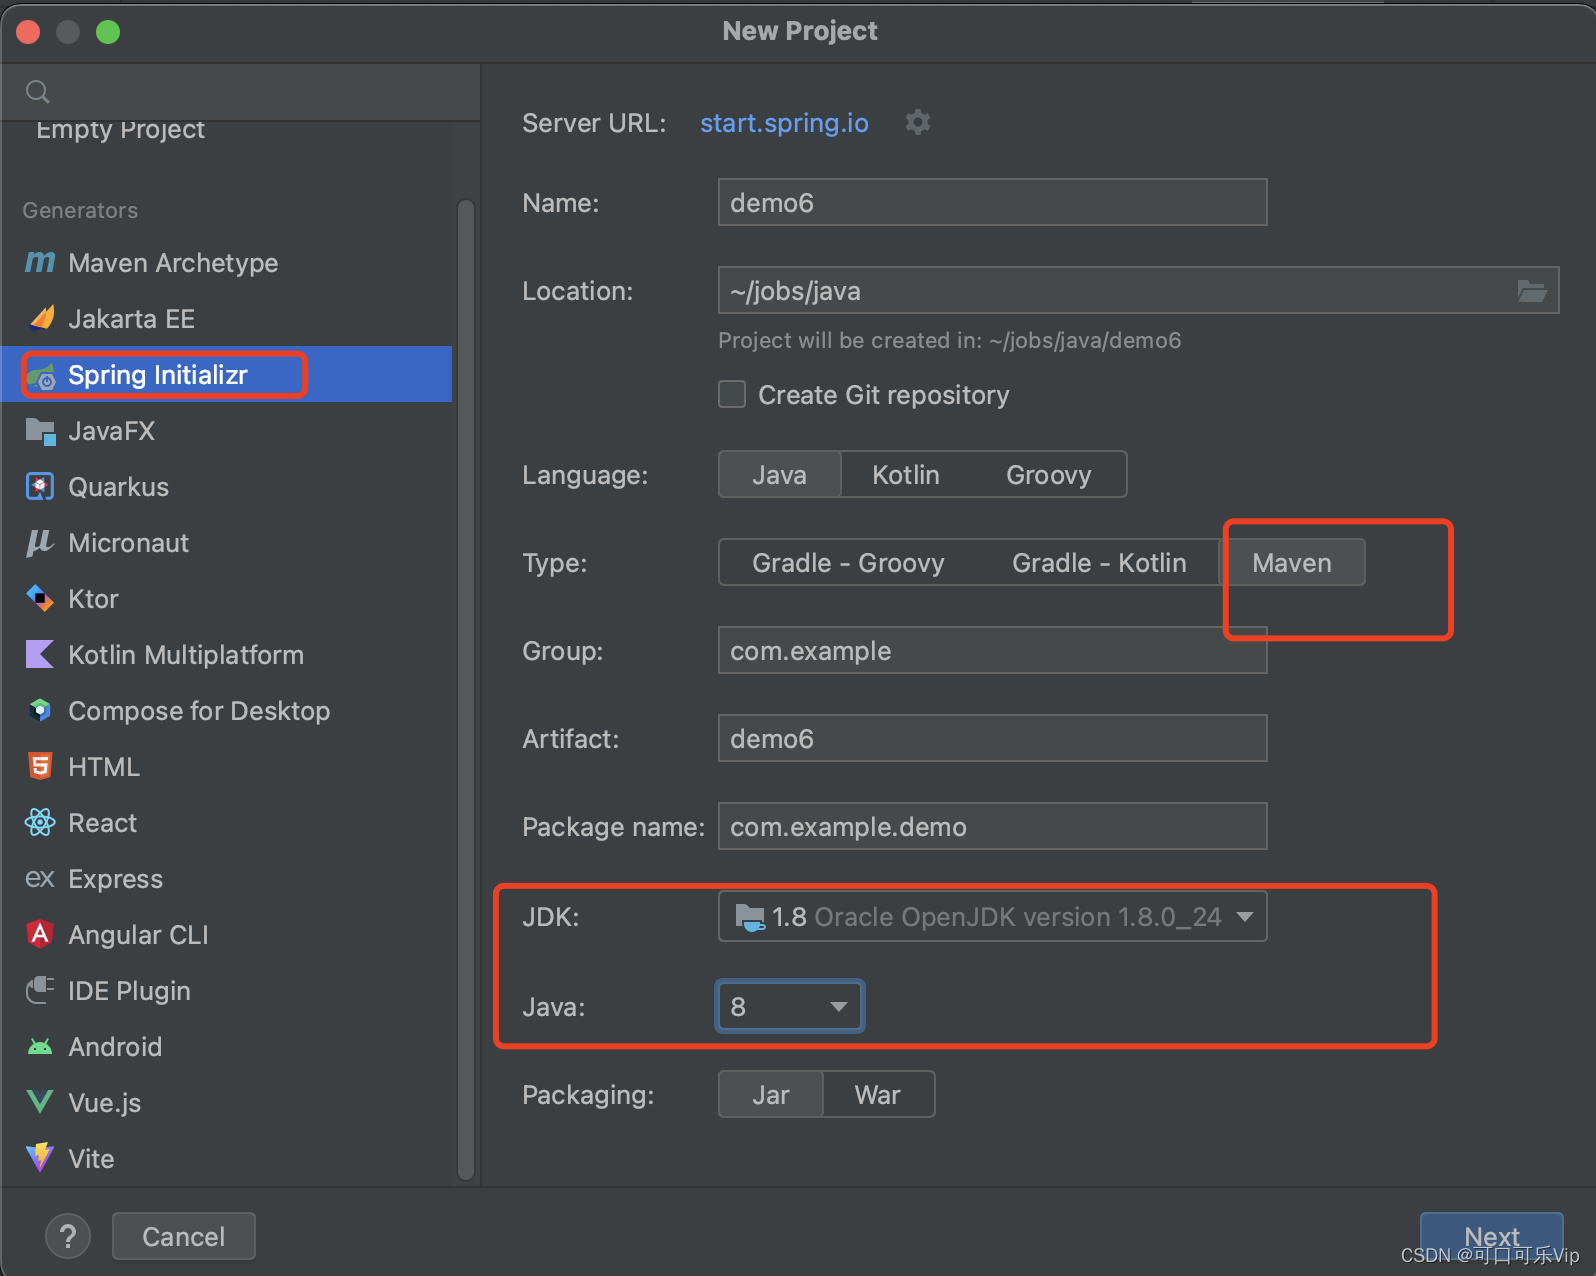
Task: Click the Android robot icon
Action: 40,1047
